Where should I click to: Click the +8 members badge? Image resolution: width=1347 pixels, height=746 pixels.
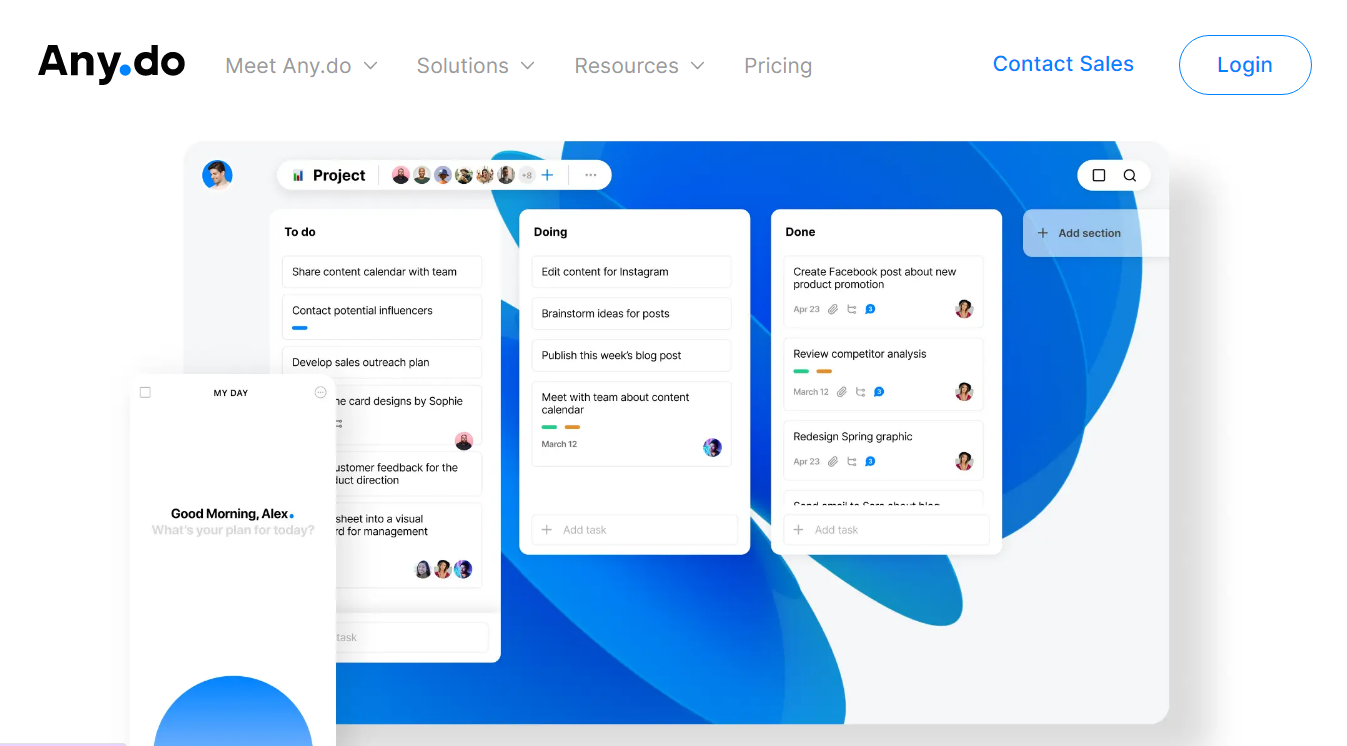click(x=527, y=175)
